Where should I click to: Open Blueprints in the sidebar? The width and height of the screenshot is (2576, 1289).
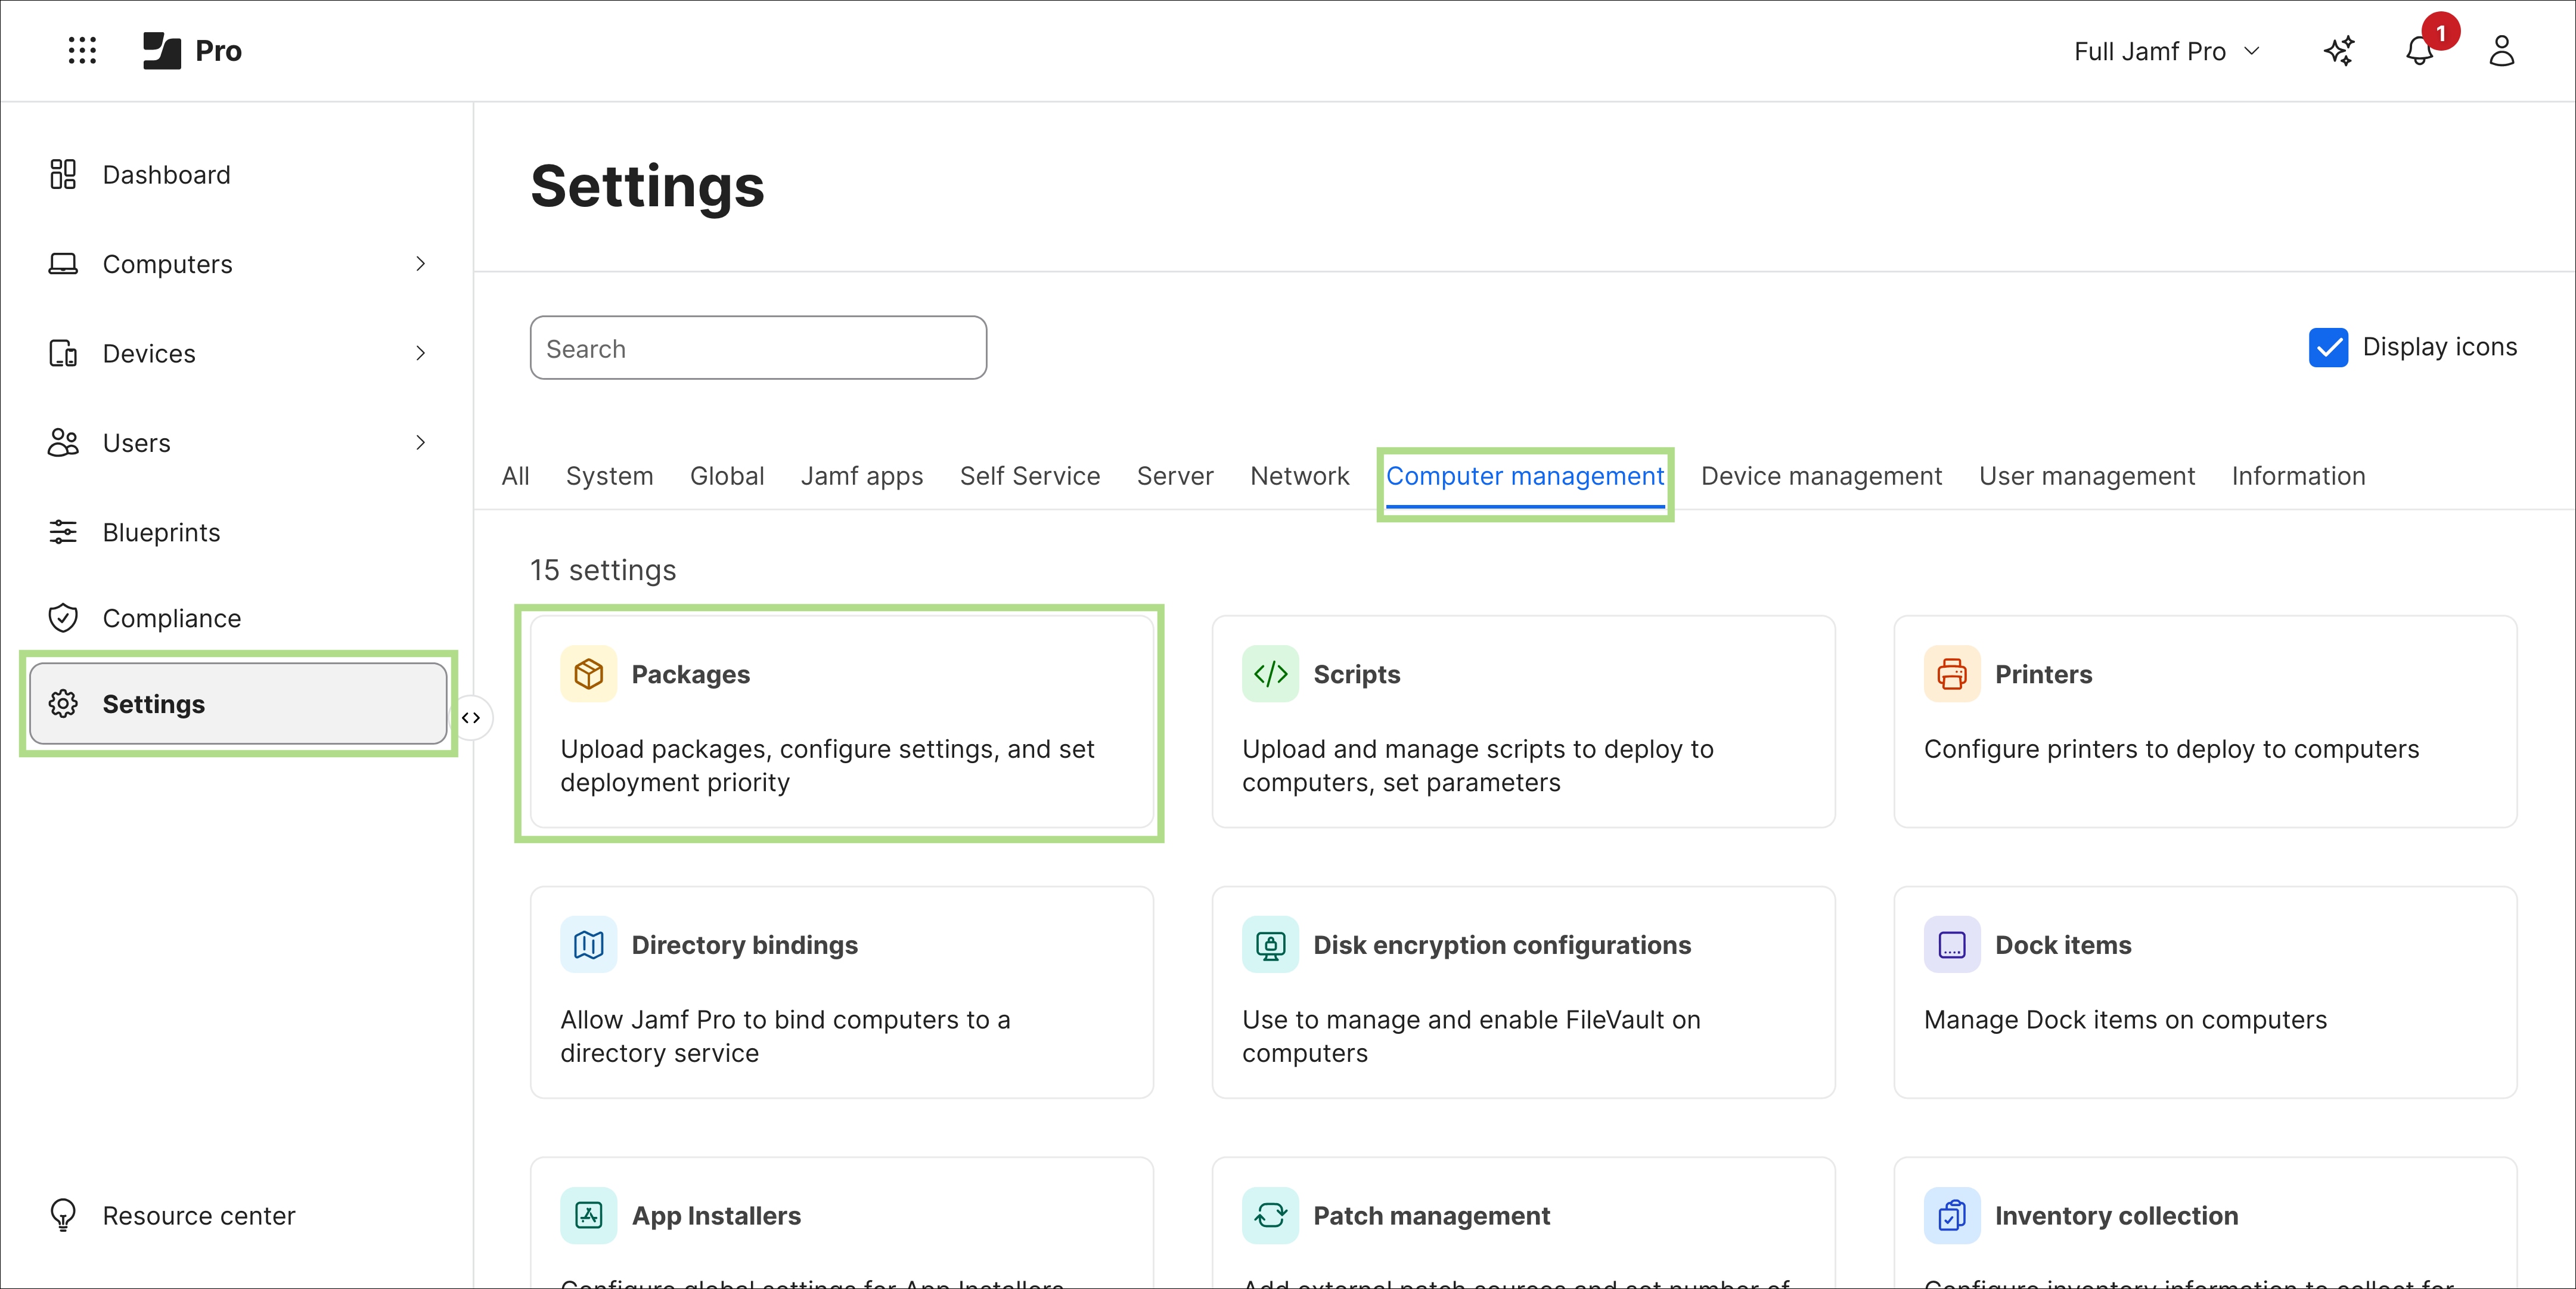pos(161,532)
